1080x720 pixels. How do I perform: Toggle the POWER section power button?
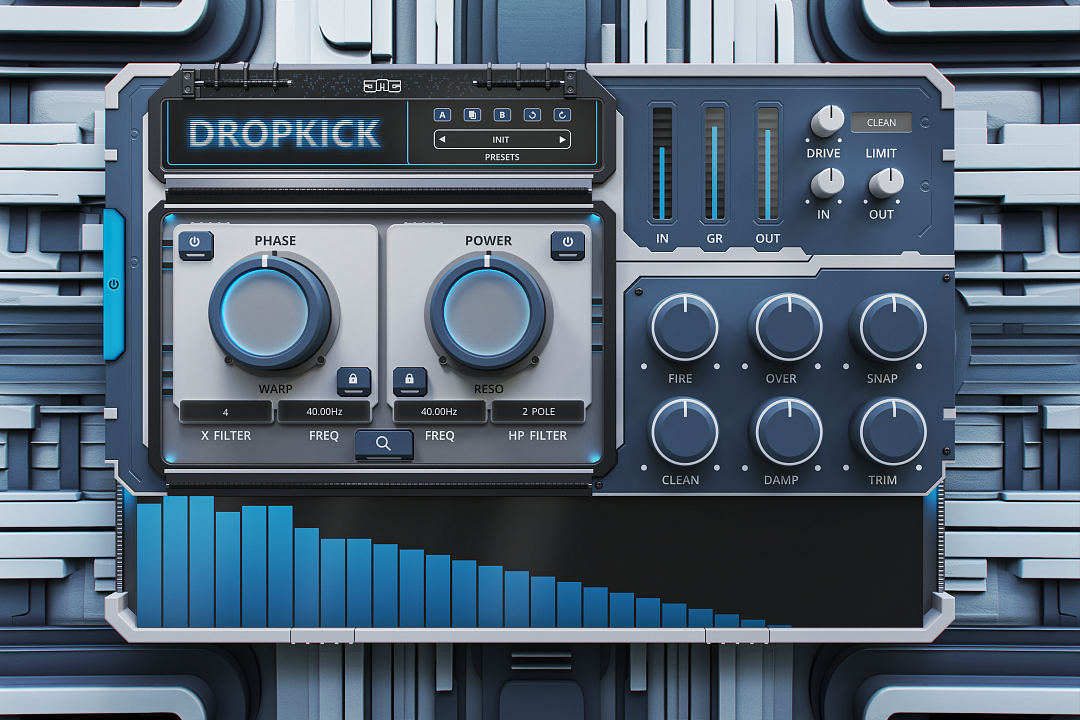pyautogui.click(x=567, y=243)
